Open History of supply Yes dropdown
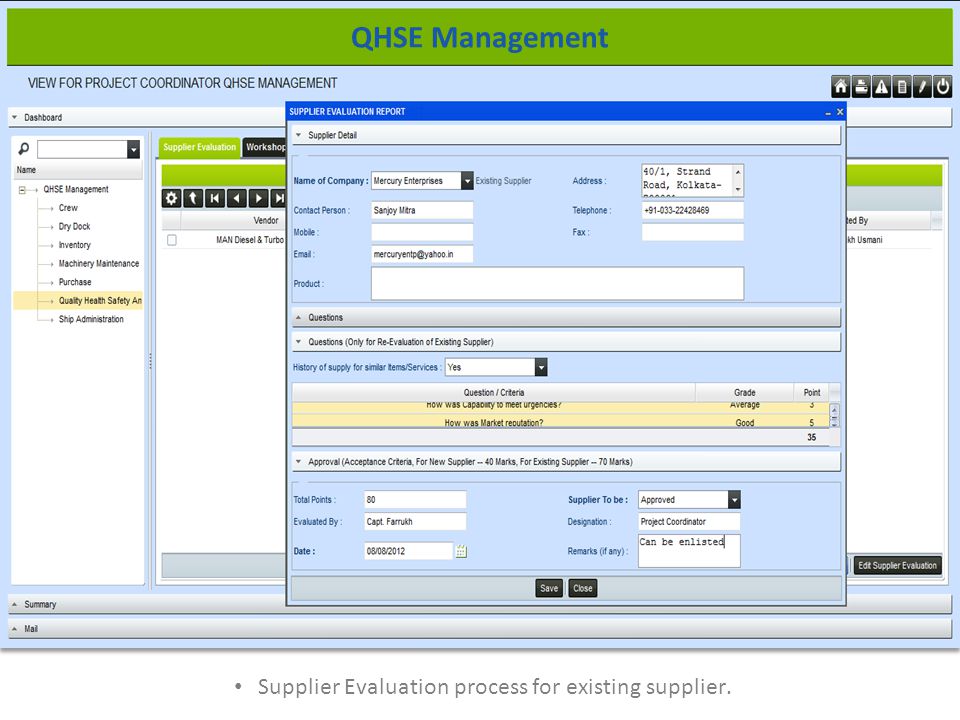This screenshot has width=960, height=720. coord(541,367)
